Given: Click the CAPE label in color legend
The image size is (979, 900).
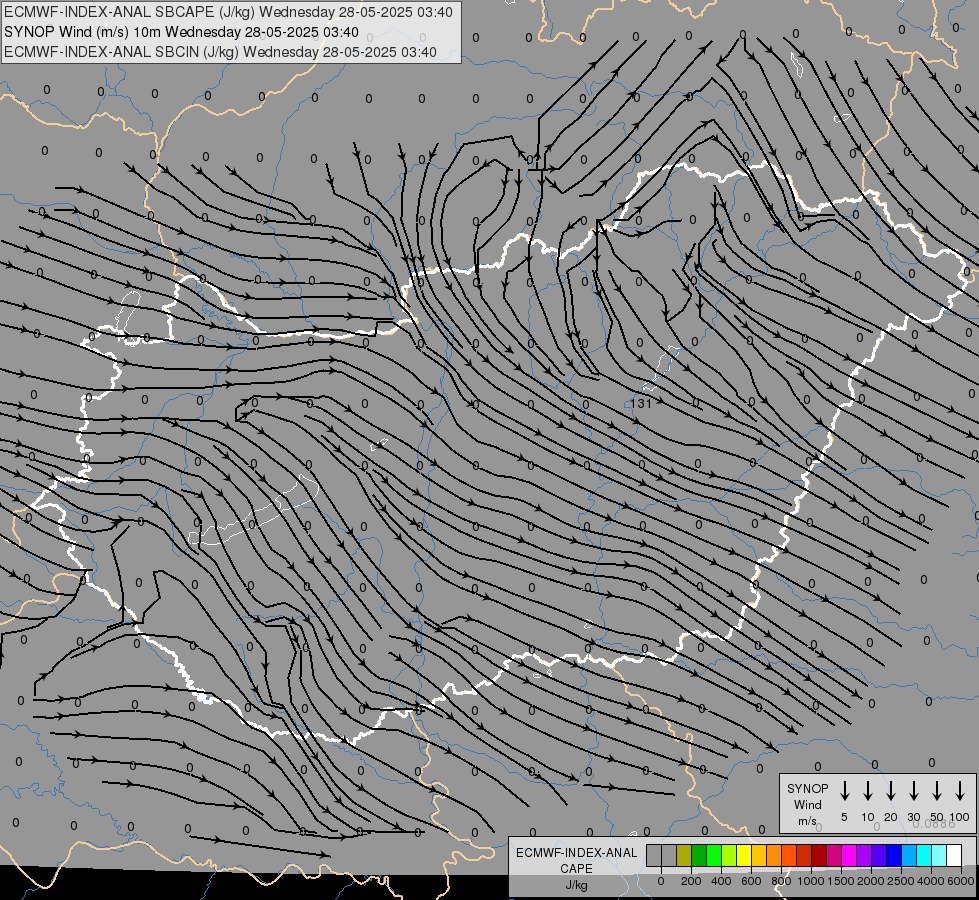Looking at the screenshot, I should coord(576,869).
